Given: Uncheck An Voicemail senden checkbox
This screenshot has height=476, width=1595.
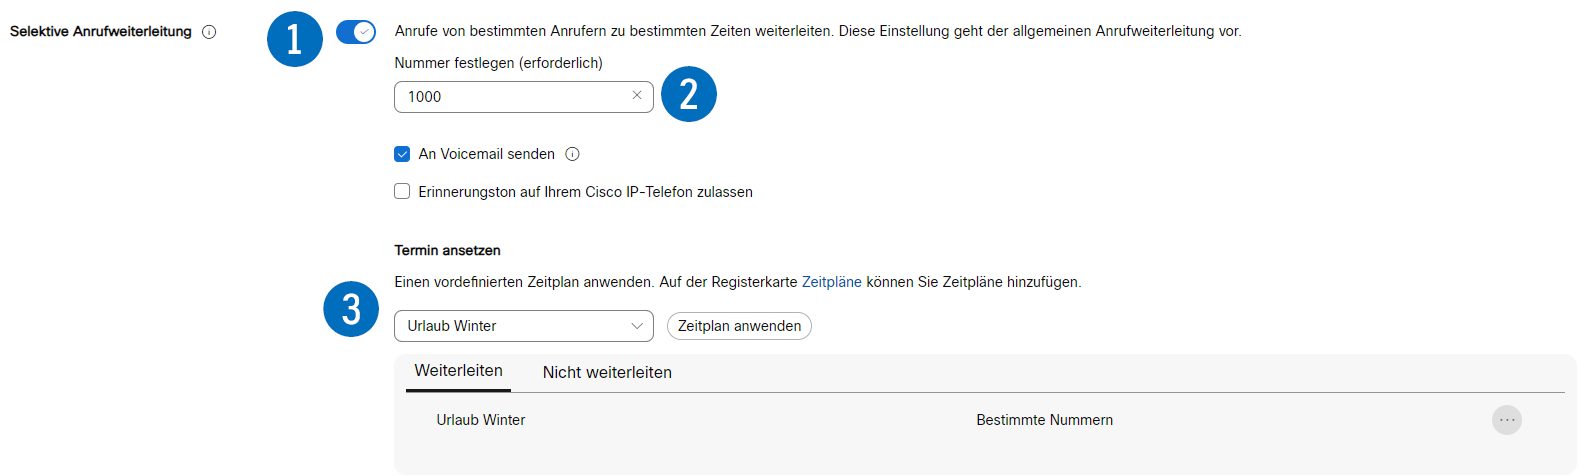Looking at the screenshot, I should pos(402,154).
